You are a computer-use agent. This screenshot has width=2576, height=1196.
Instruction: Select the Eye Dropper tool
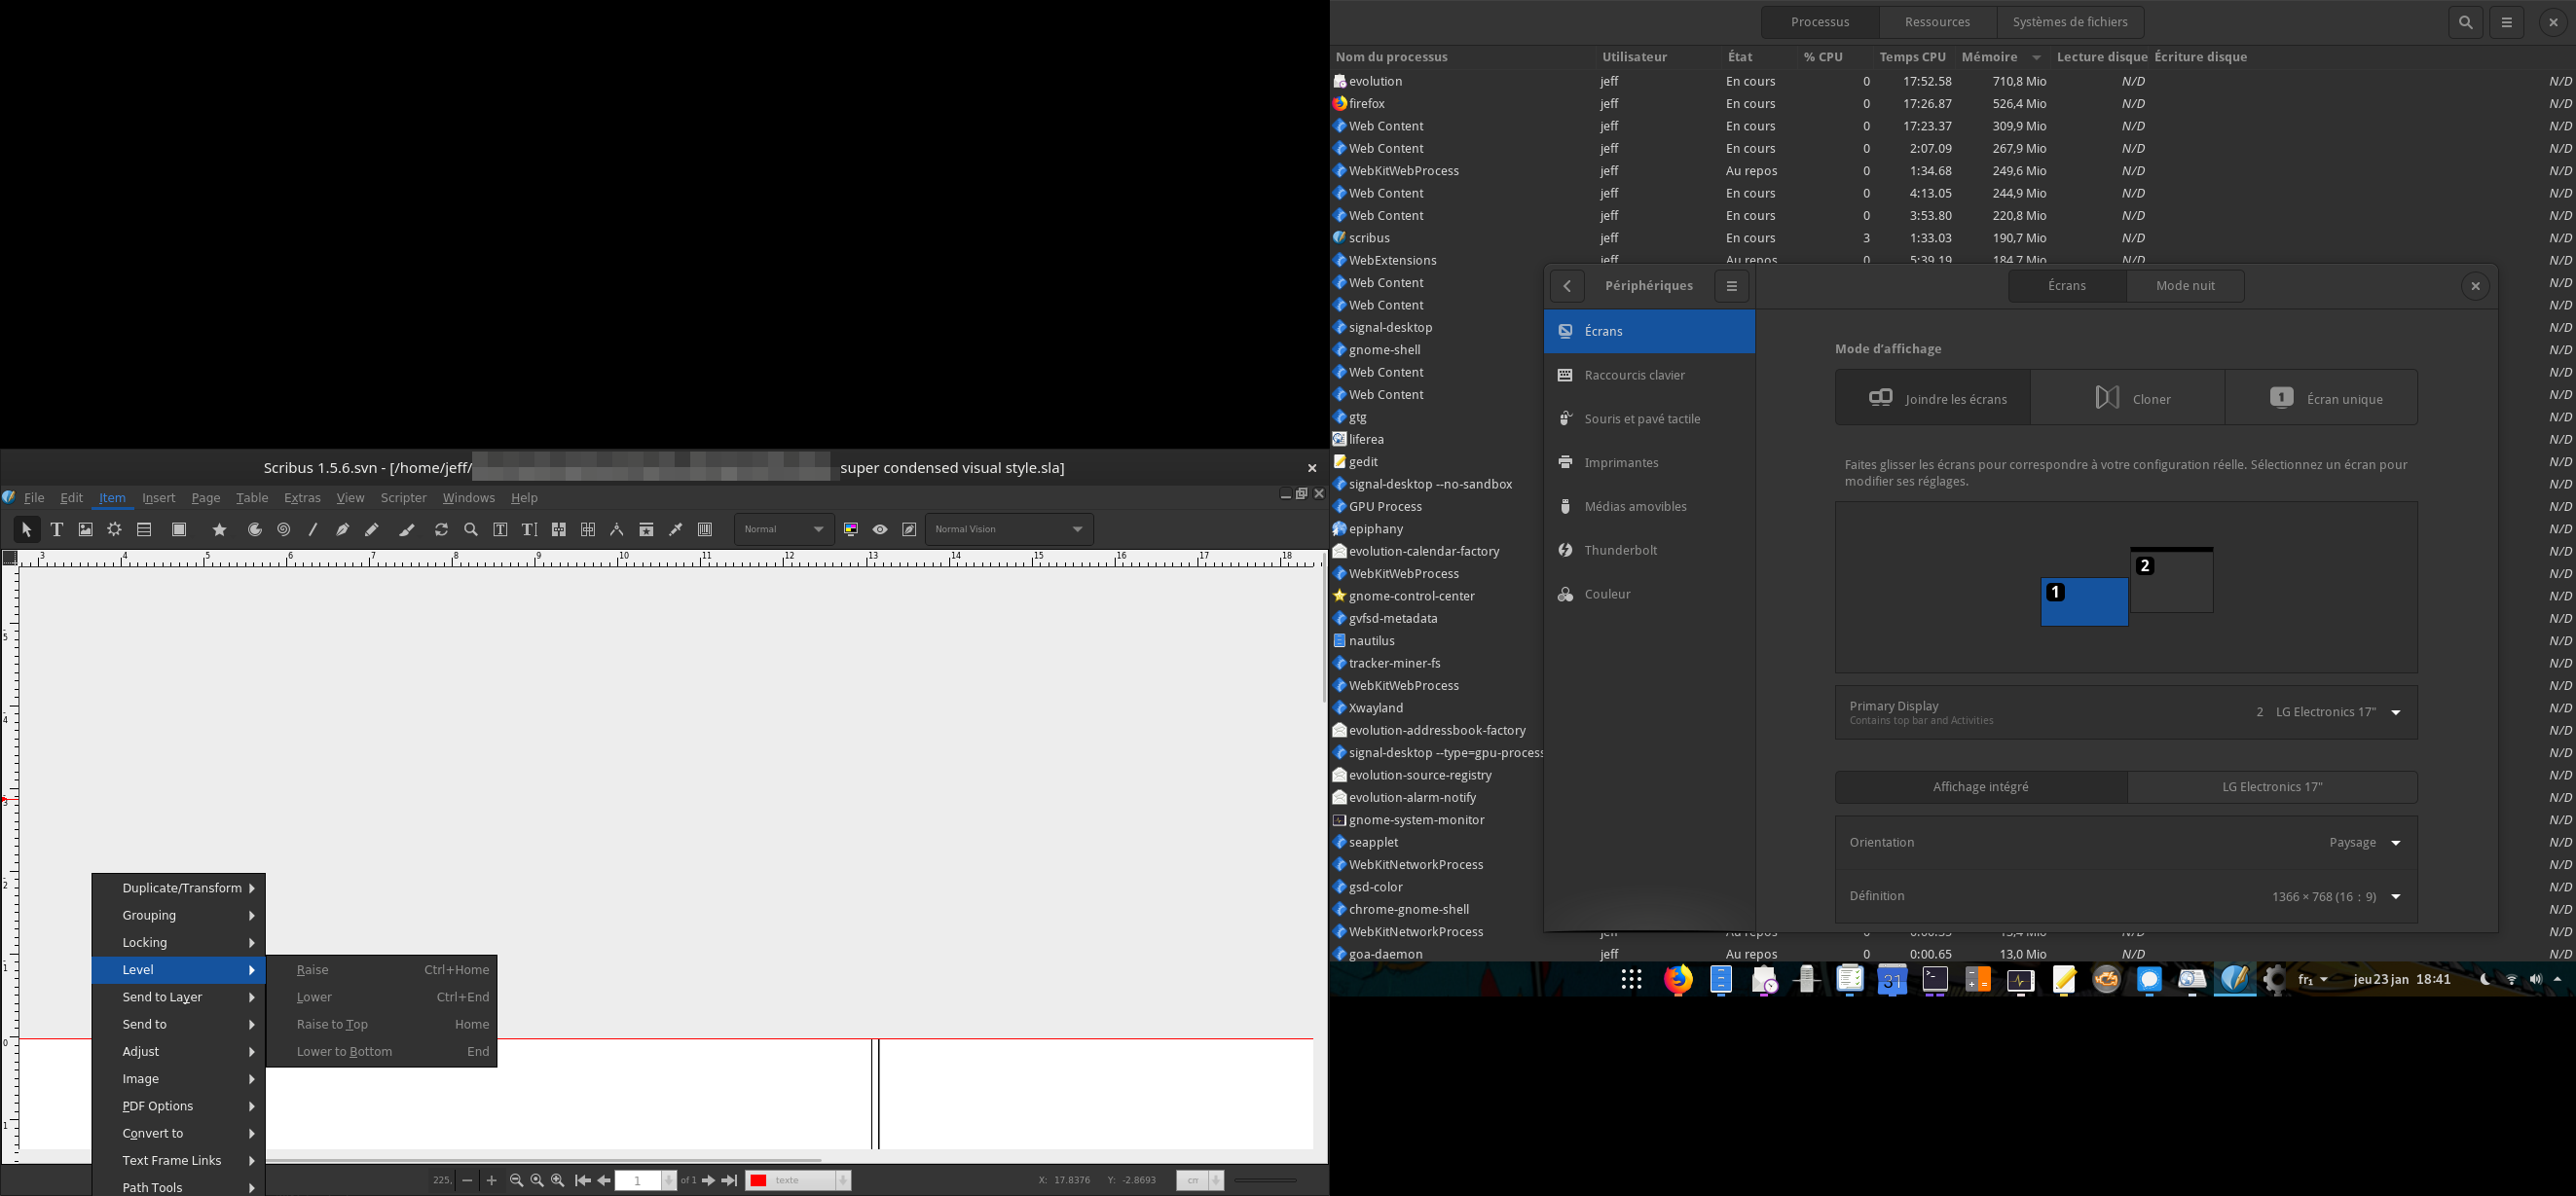(675, 530)
